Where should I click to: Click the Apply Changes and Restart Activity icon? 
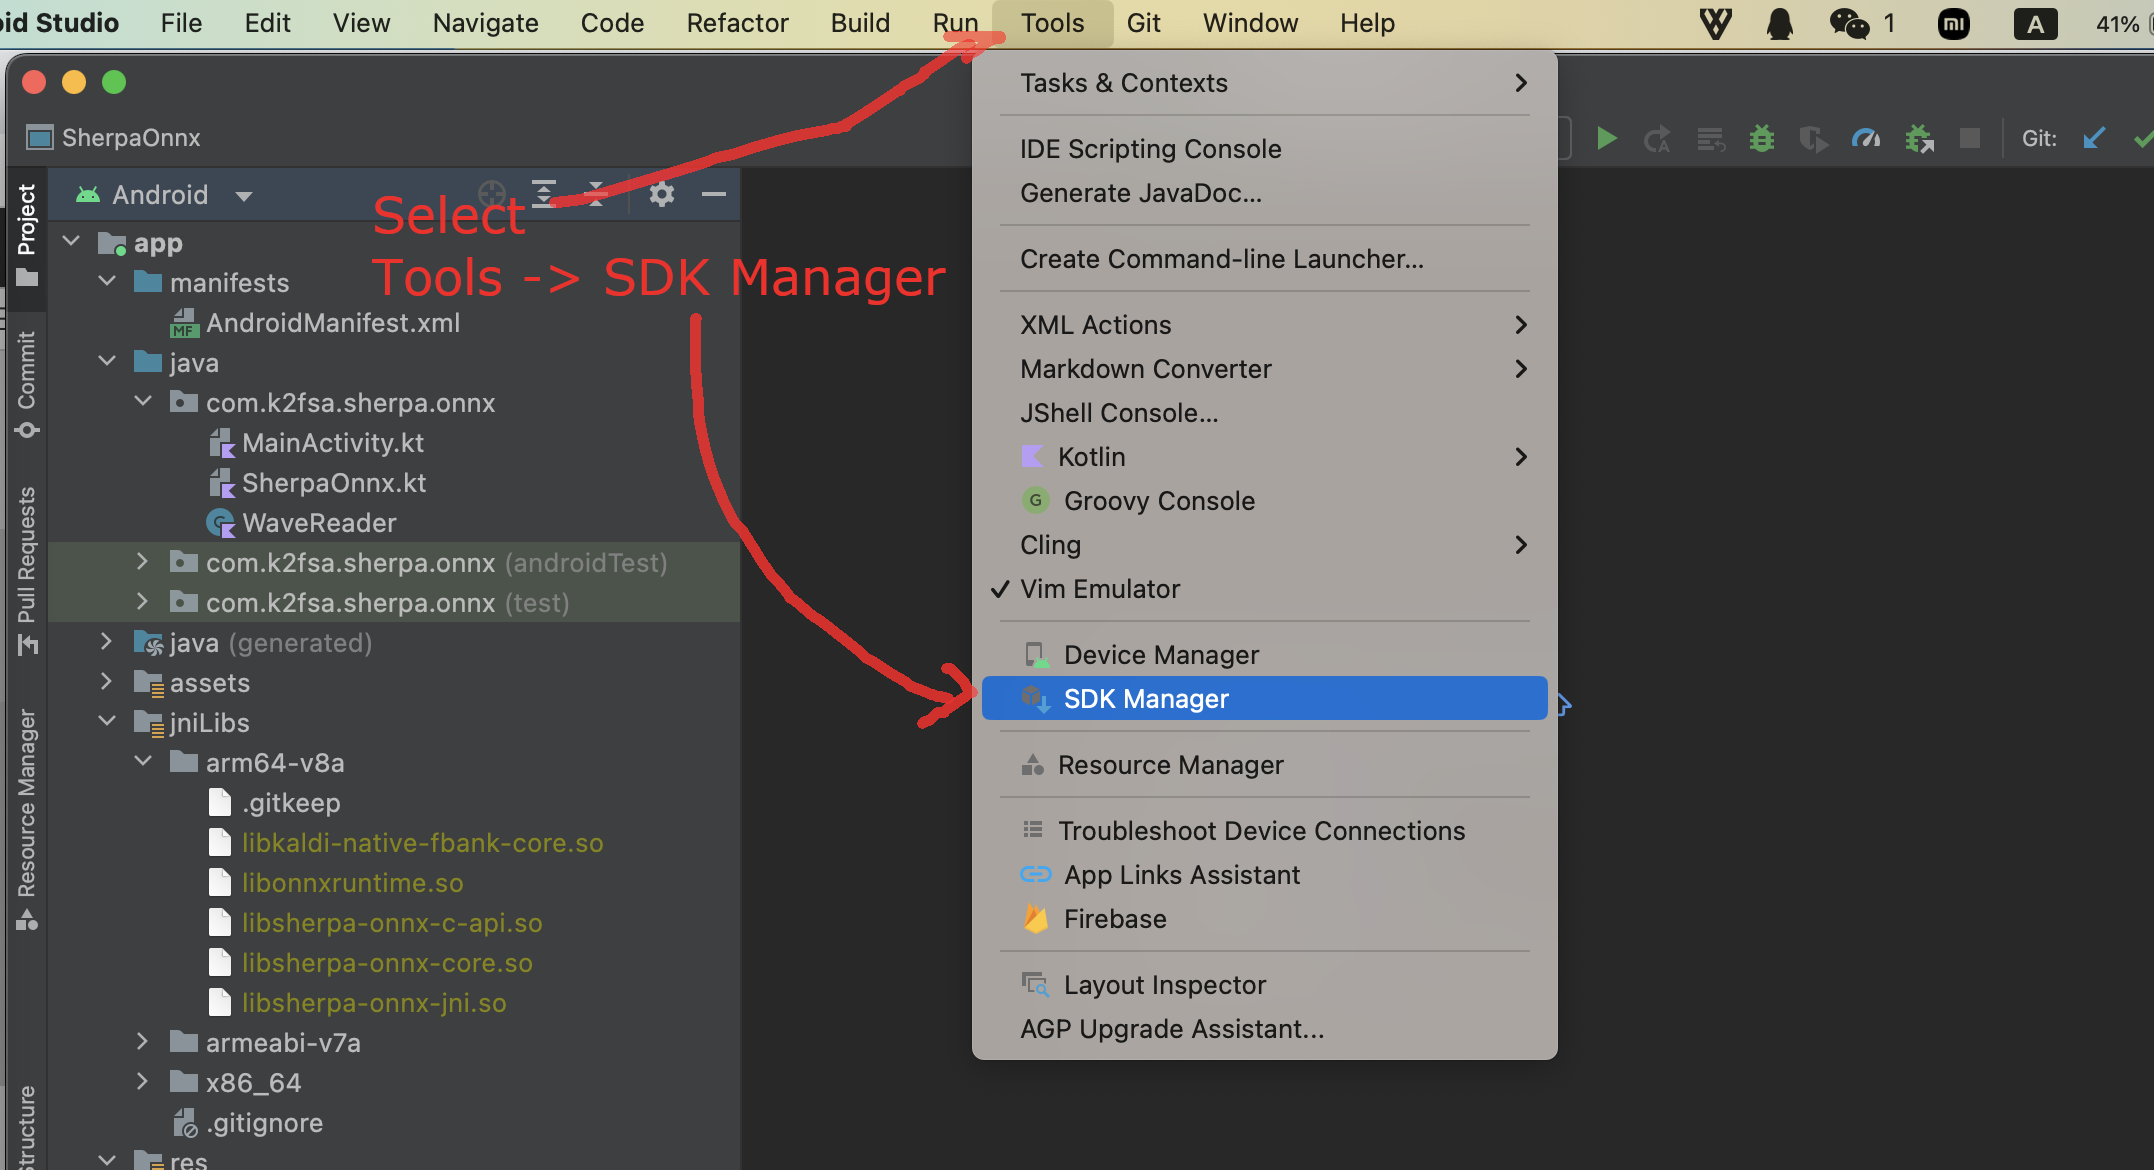1657,138
